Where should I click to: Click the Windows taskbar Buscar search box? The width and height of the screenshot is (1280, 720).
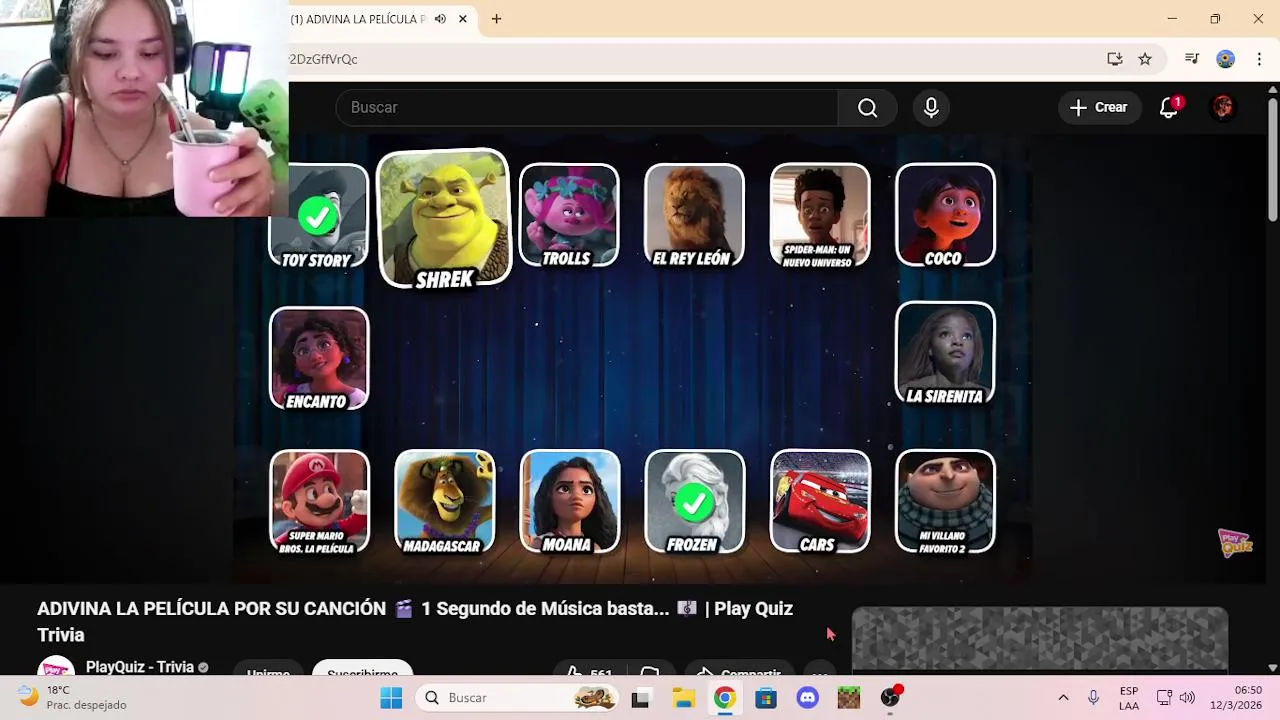click(x=519, y=697)
